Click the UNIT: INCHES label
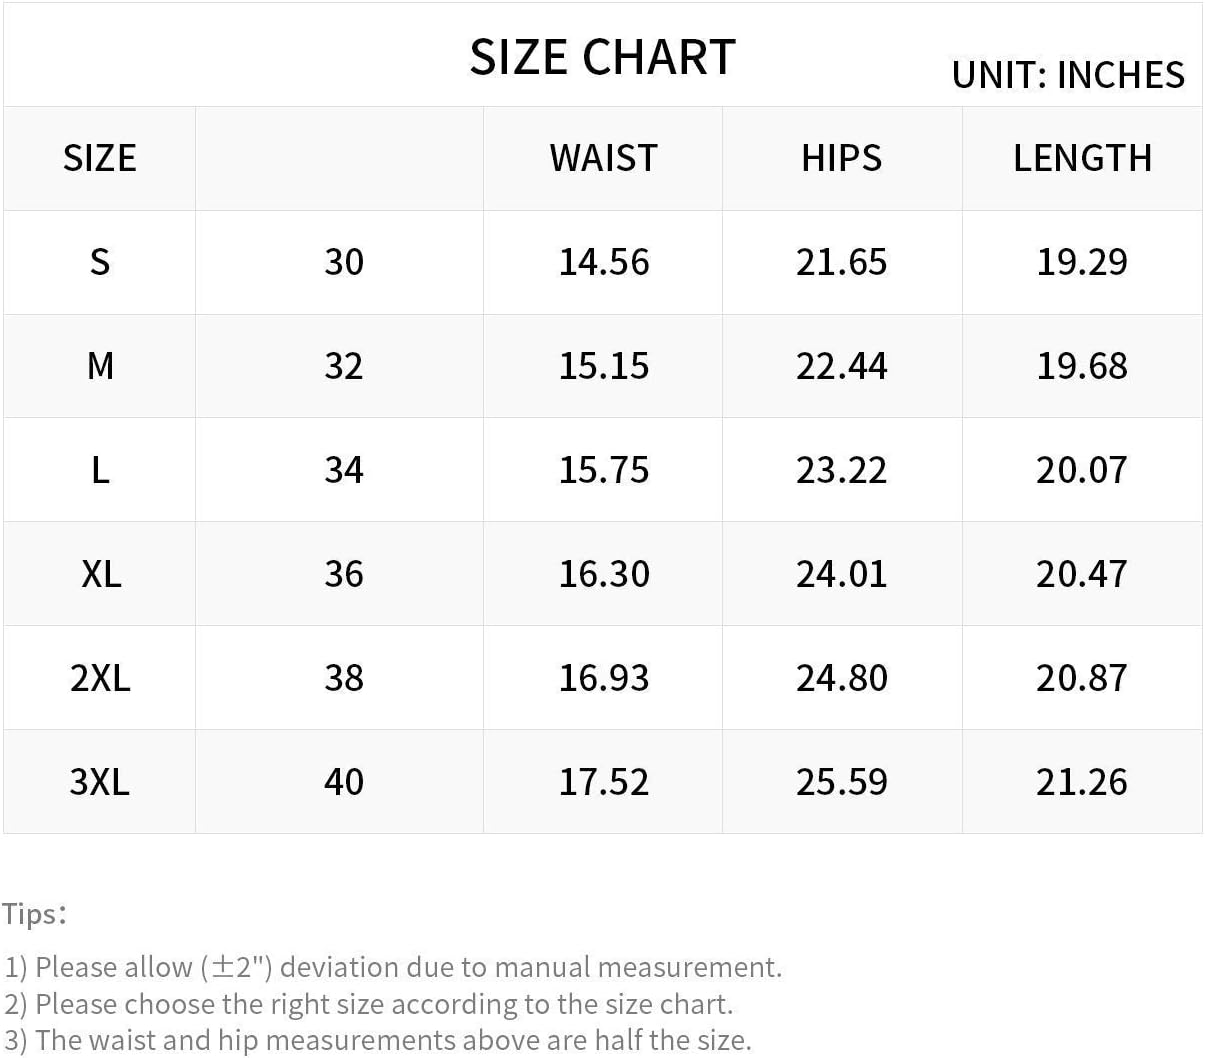 (x=1068, y=75)
